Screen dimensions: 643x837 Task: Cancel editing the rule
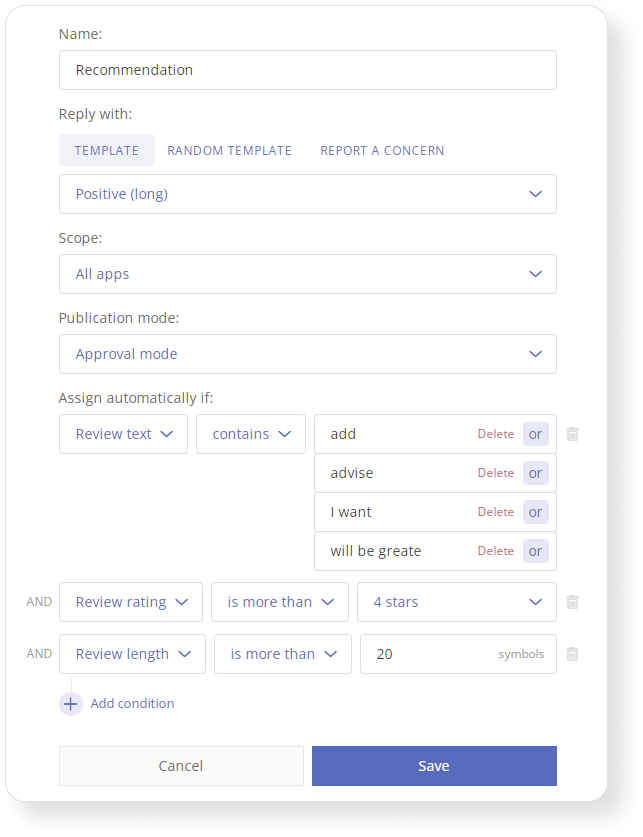pyautogui.click(x=181, y=766)
